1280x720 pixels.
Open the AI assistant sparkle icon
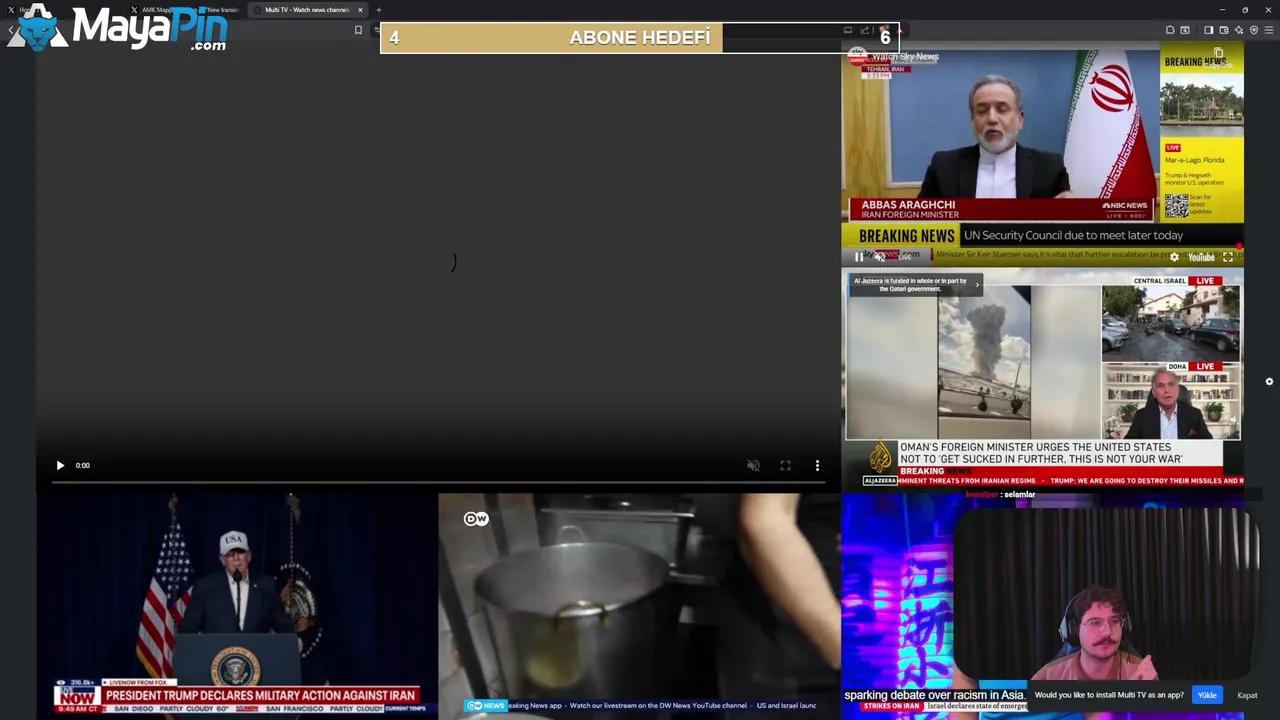(1238, 30)
